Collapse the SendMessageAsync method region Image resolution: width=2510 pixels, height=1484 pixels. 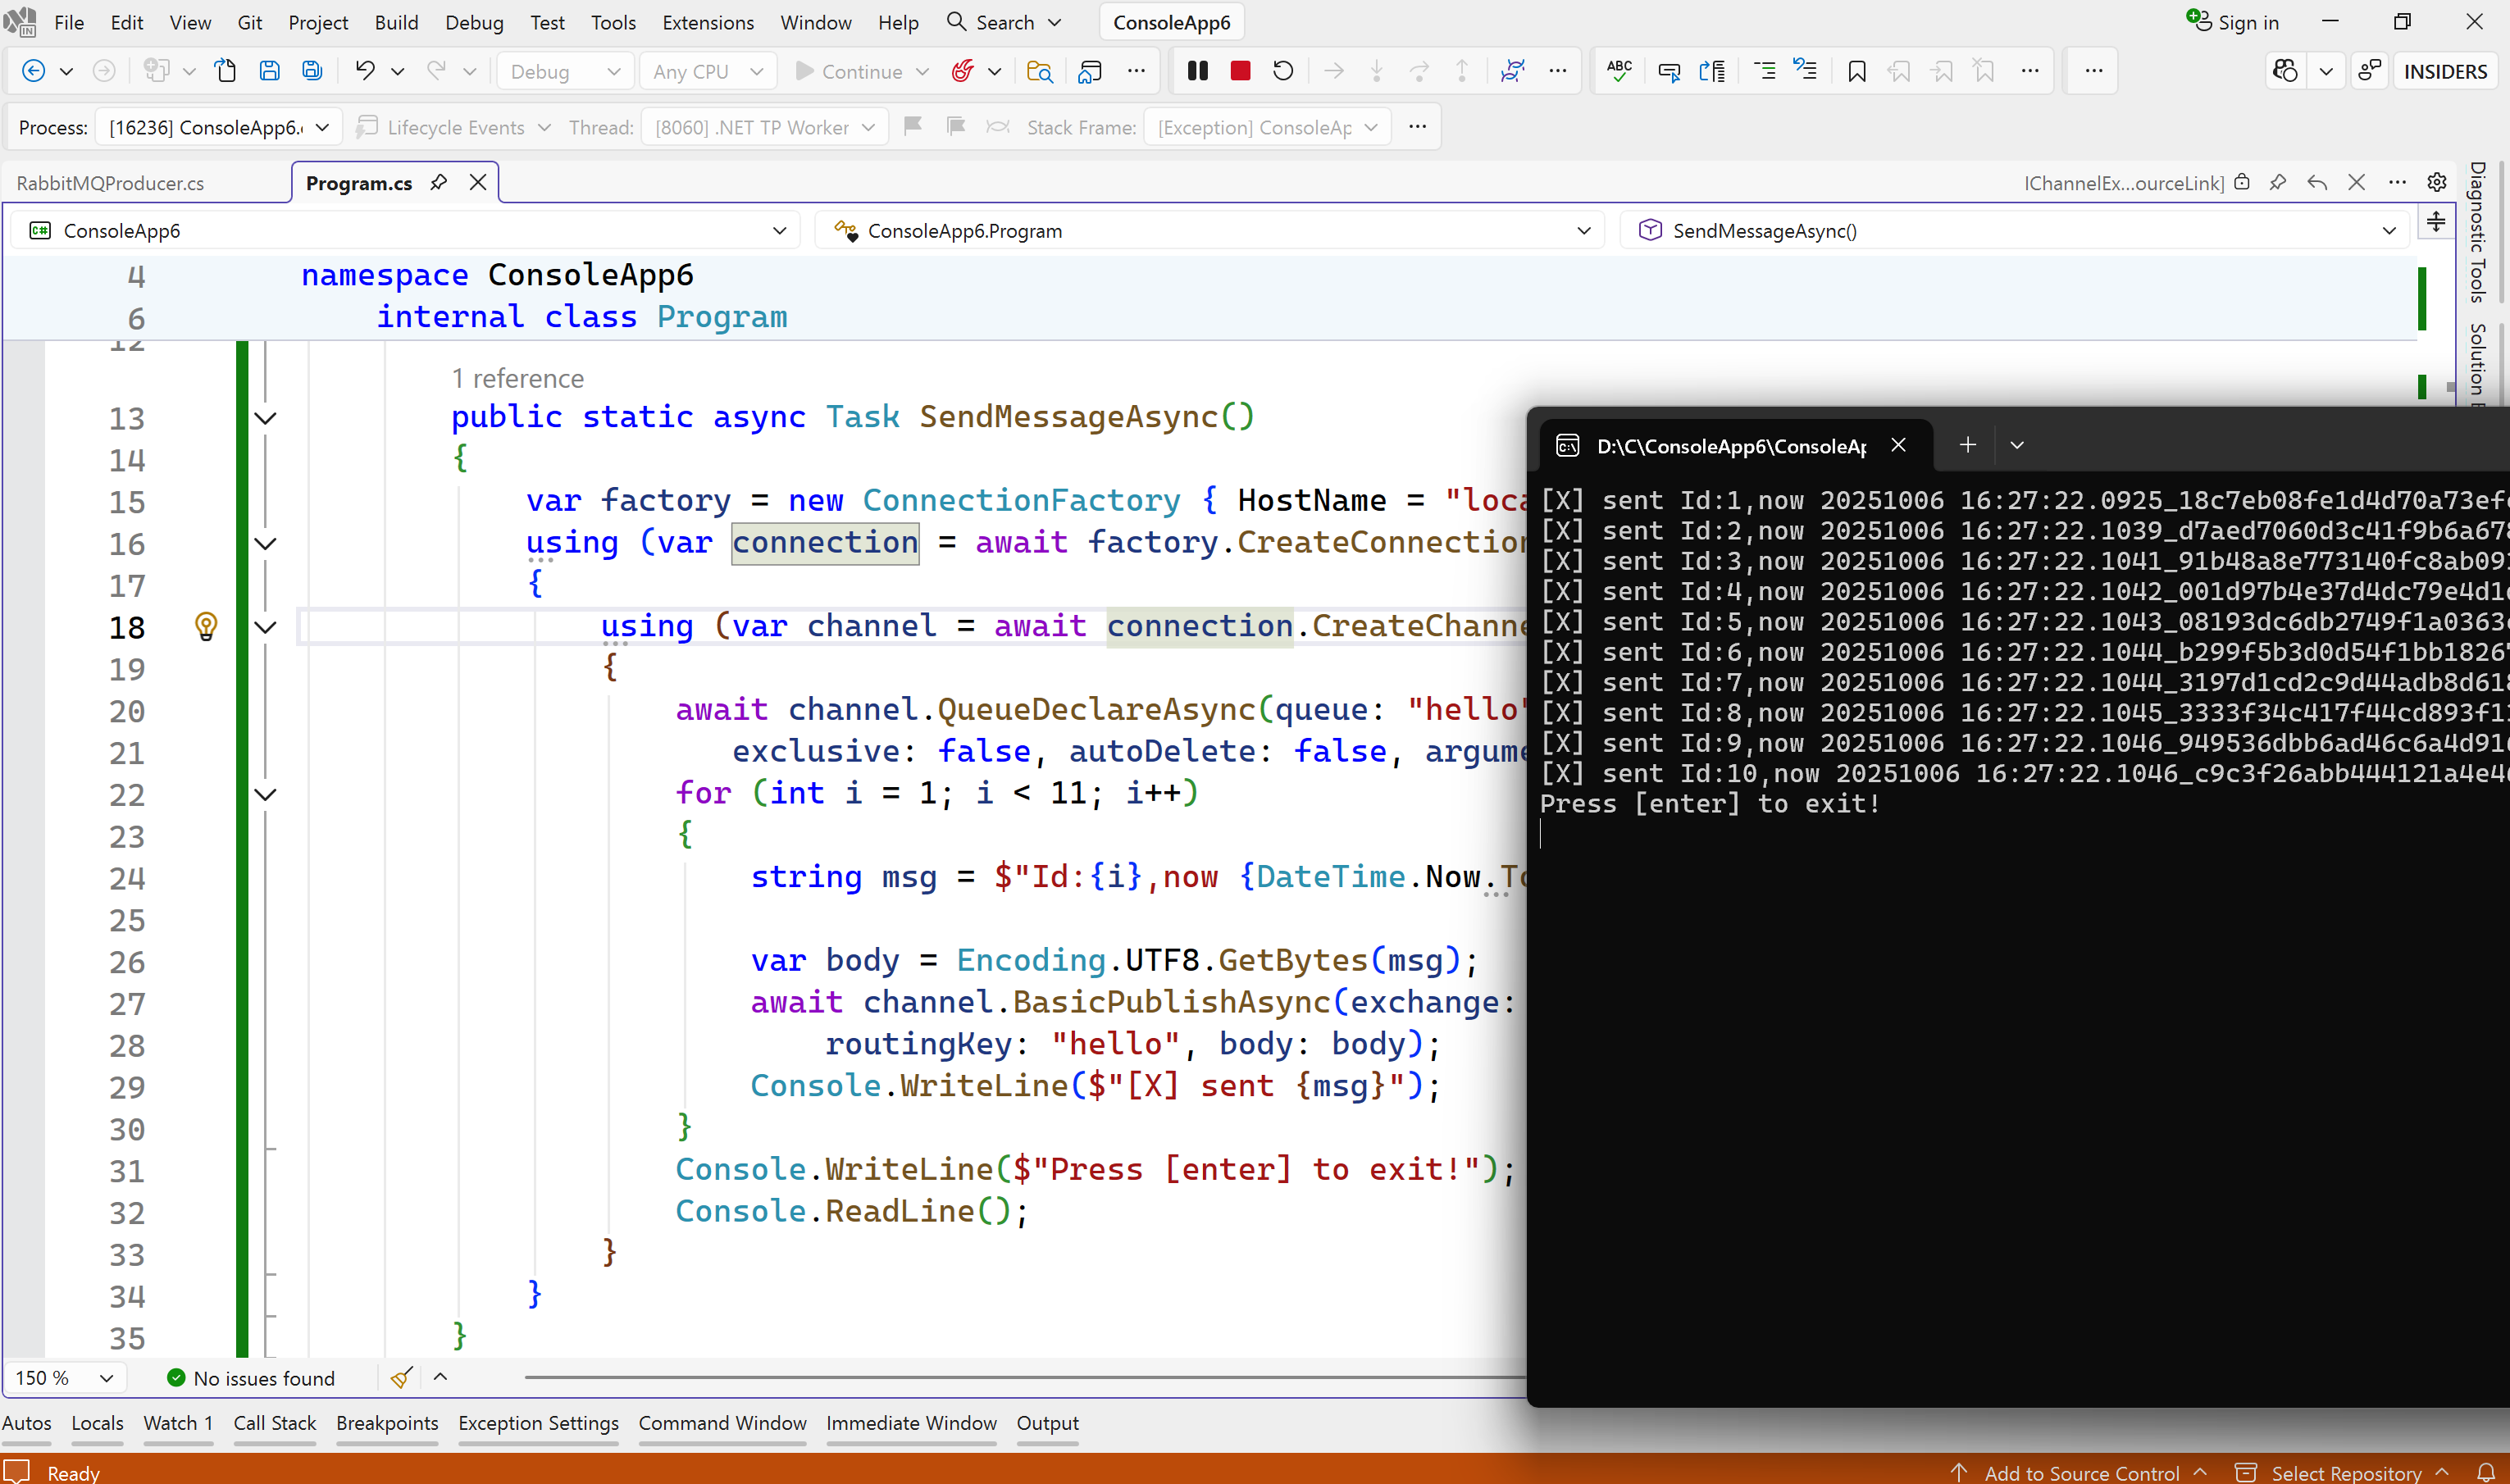[265, 418]
